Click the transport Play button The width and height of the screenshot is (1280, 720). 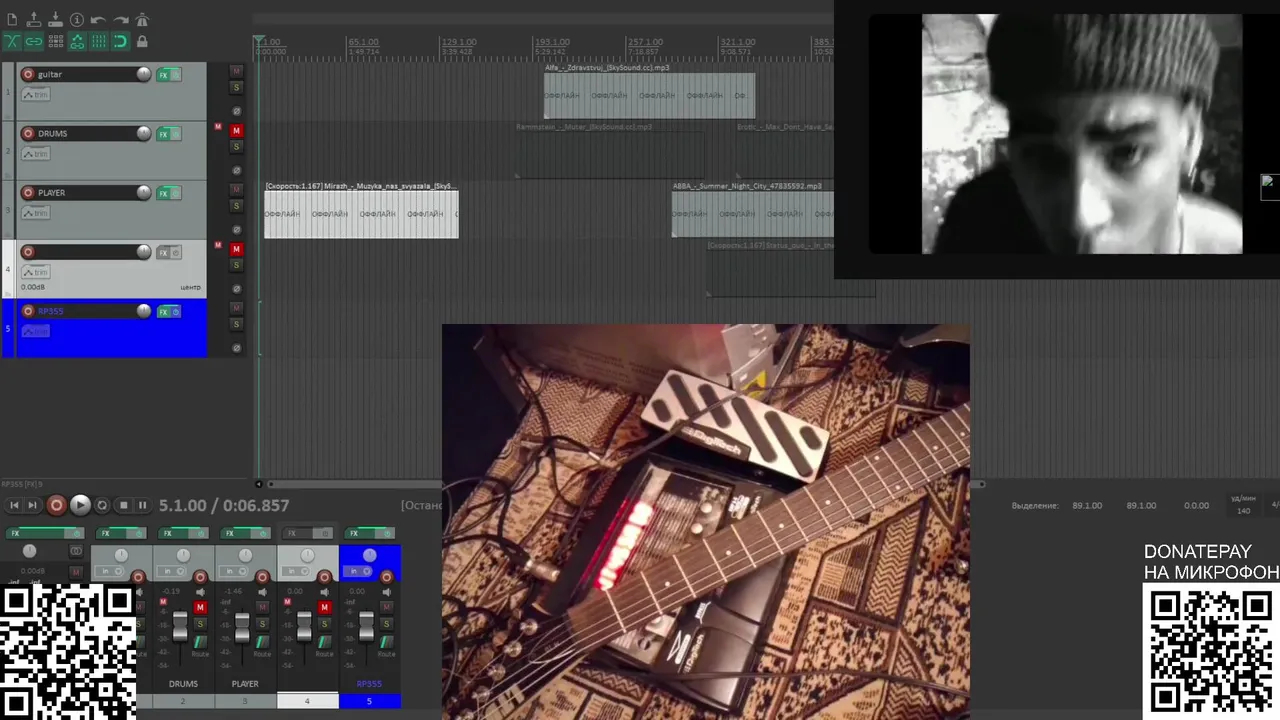pyautogui.click(x=81, y=506)
